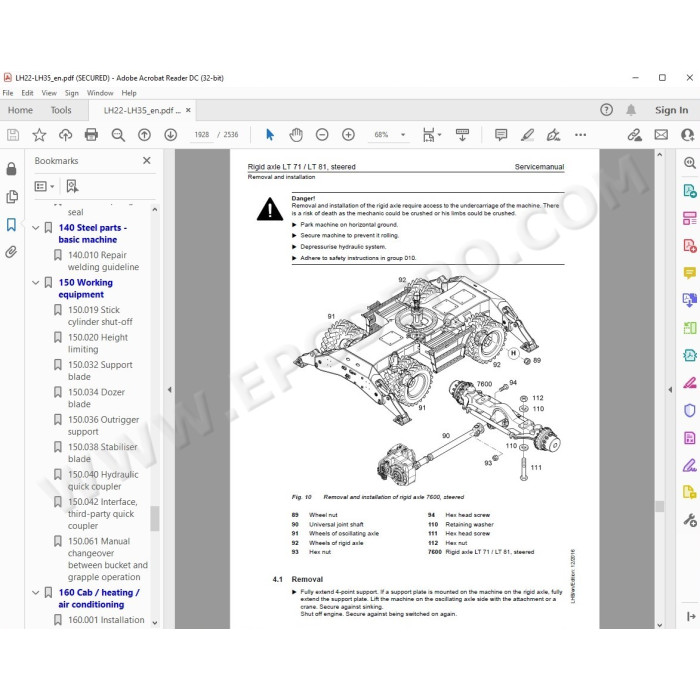
Task: Open the File menu
Action: tap(8, 93)
